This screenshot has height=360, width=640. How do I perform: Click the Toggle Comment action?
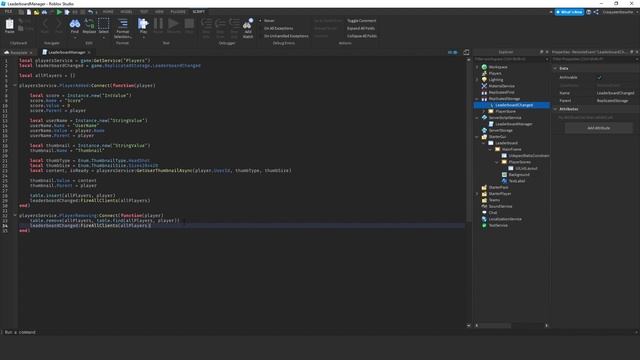coord(362,21)
